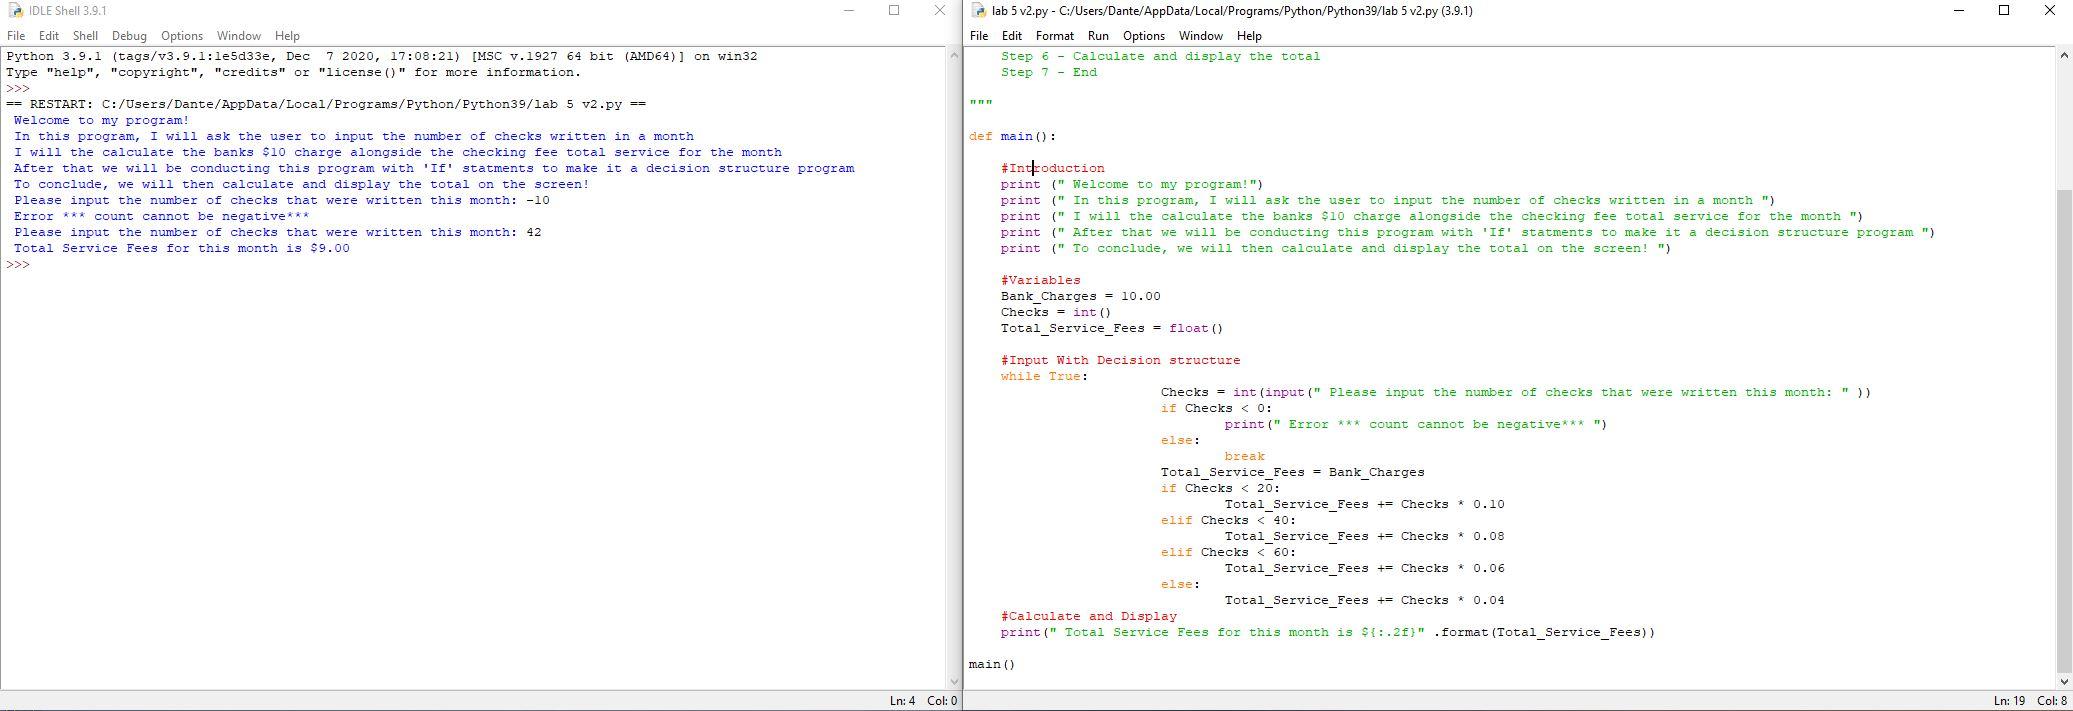
Task: Click final 'main()' call line
Action: click(x=992, y=664)
